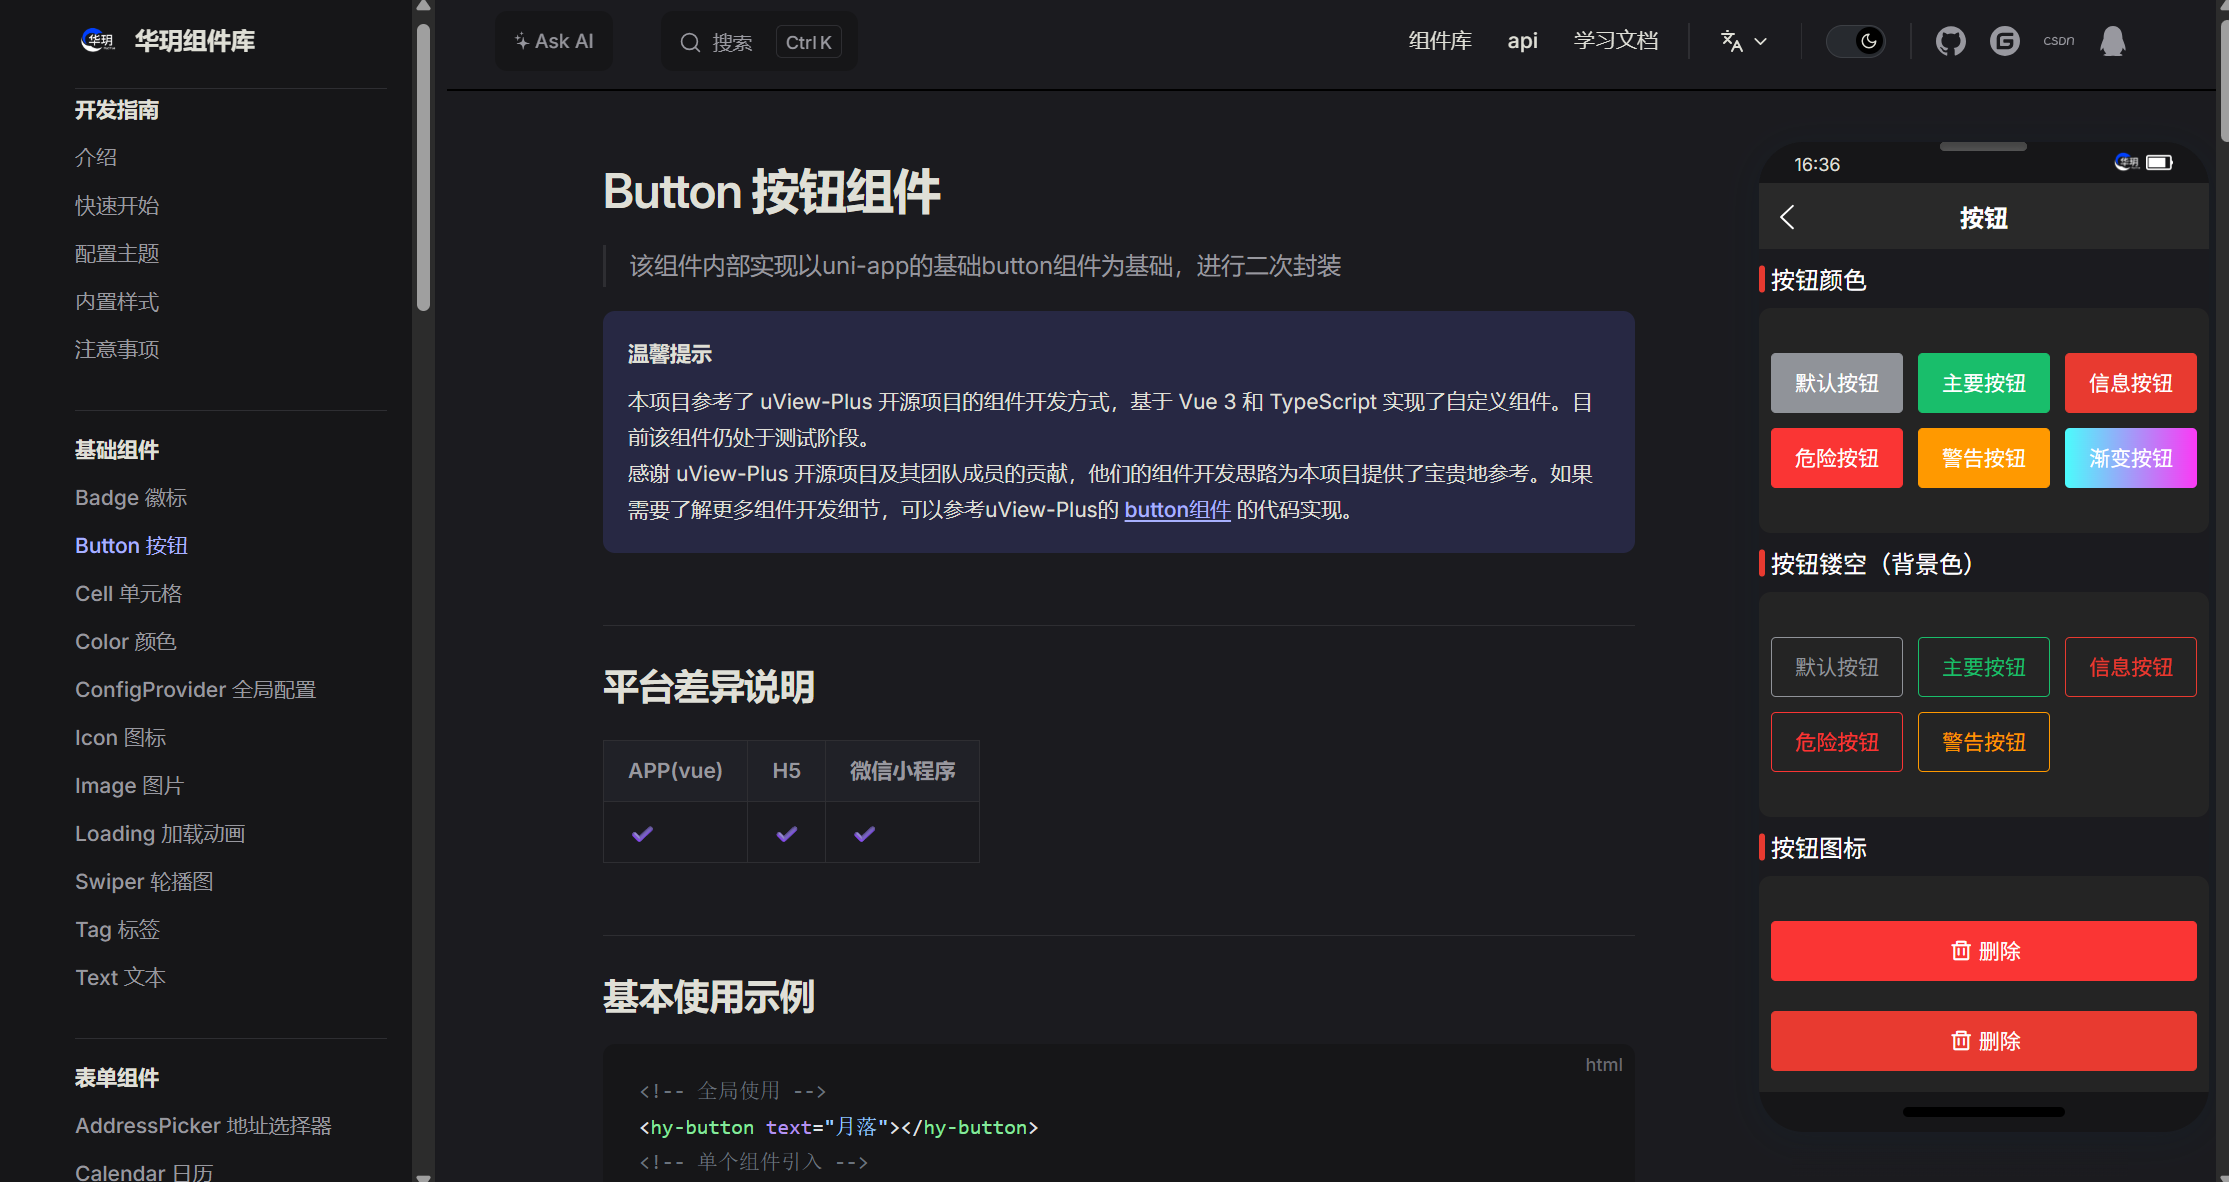Click the orange filled 警告按钮
Image resolution: width=2229 pixels, height=1182 pixels.
(x=1983, y=458)
